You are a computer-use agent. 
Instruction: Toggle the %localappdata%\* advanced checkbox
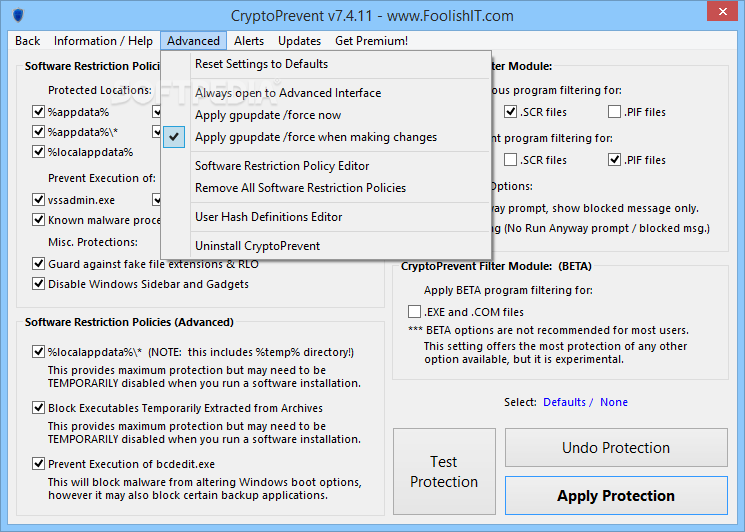(x=38, y=352)
